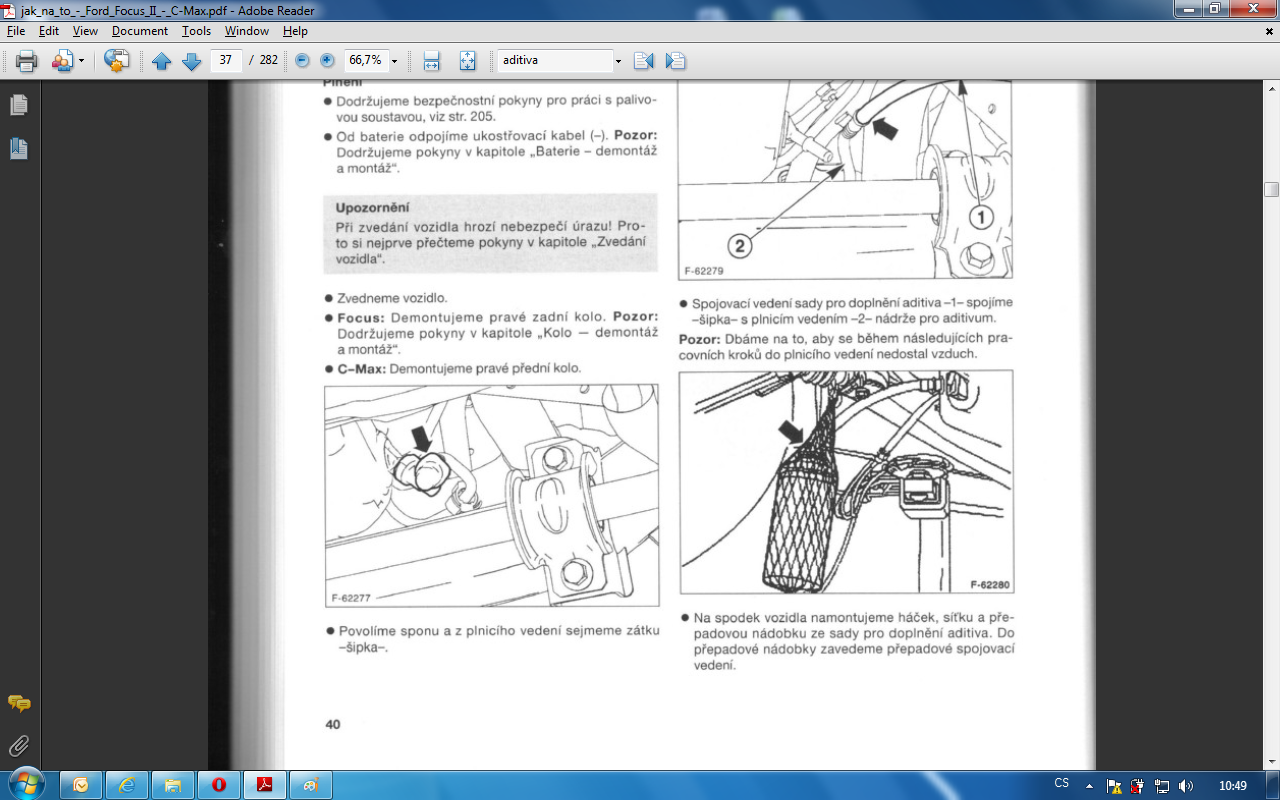The width and height of the screenshot is (1280, 800).
Task: Expand the collaborate button dropdown arrow
Action: [x=82, y=61]
